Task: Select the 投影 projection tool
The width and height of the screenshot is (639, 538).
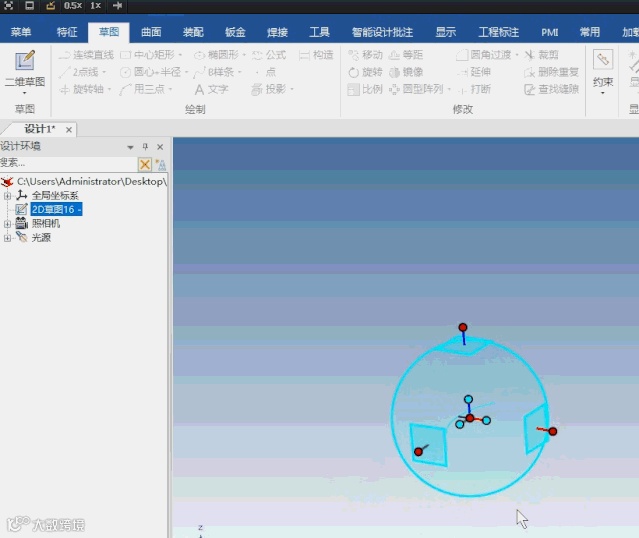Action: (x=269, y=89)
